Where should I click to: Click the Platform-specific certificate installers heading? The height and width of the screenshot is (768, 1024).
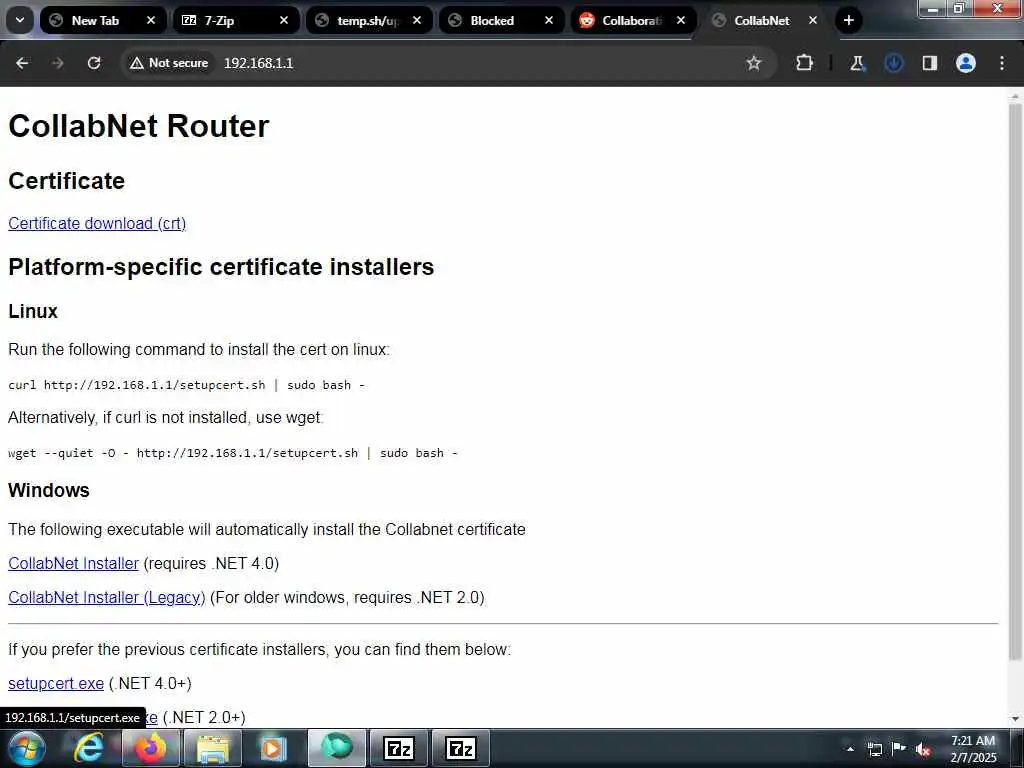pos(221,267)
